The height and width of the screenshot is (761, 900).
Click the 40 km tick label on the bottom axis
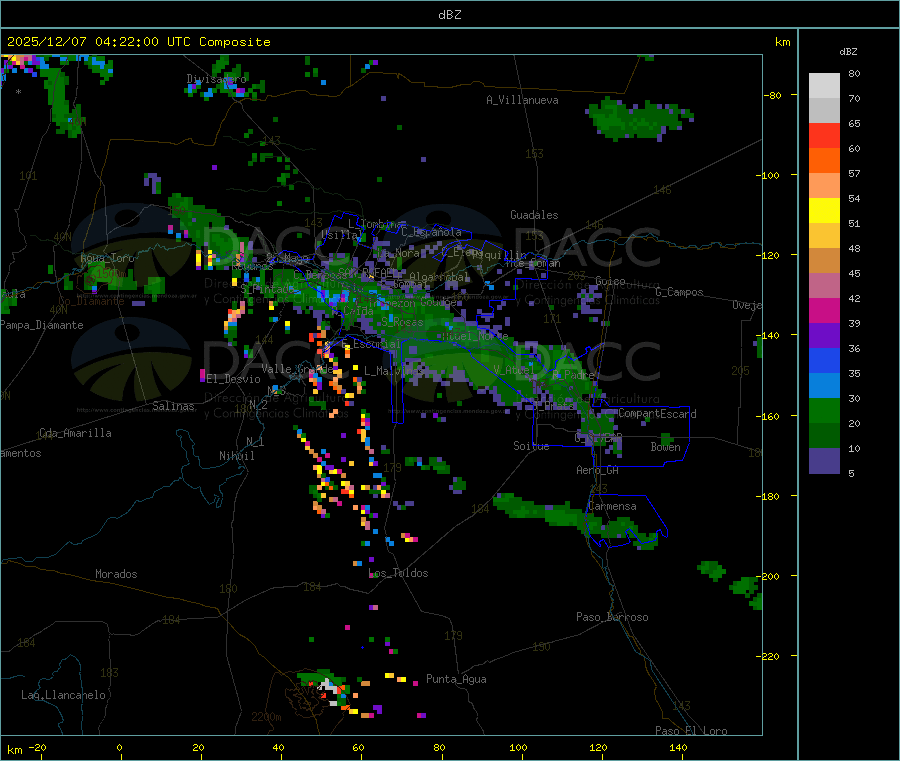pos(278,747)
